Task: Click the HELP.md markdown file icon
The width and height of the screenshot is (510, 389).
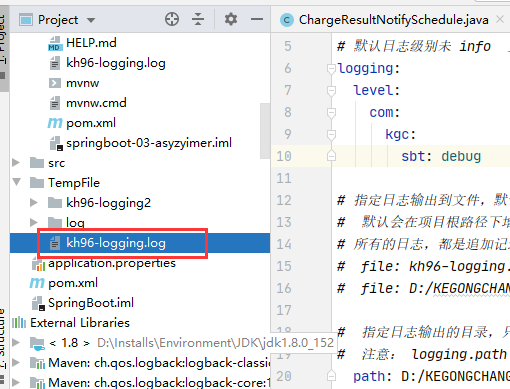Action: (x=55, y=44)
